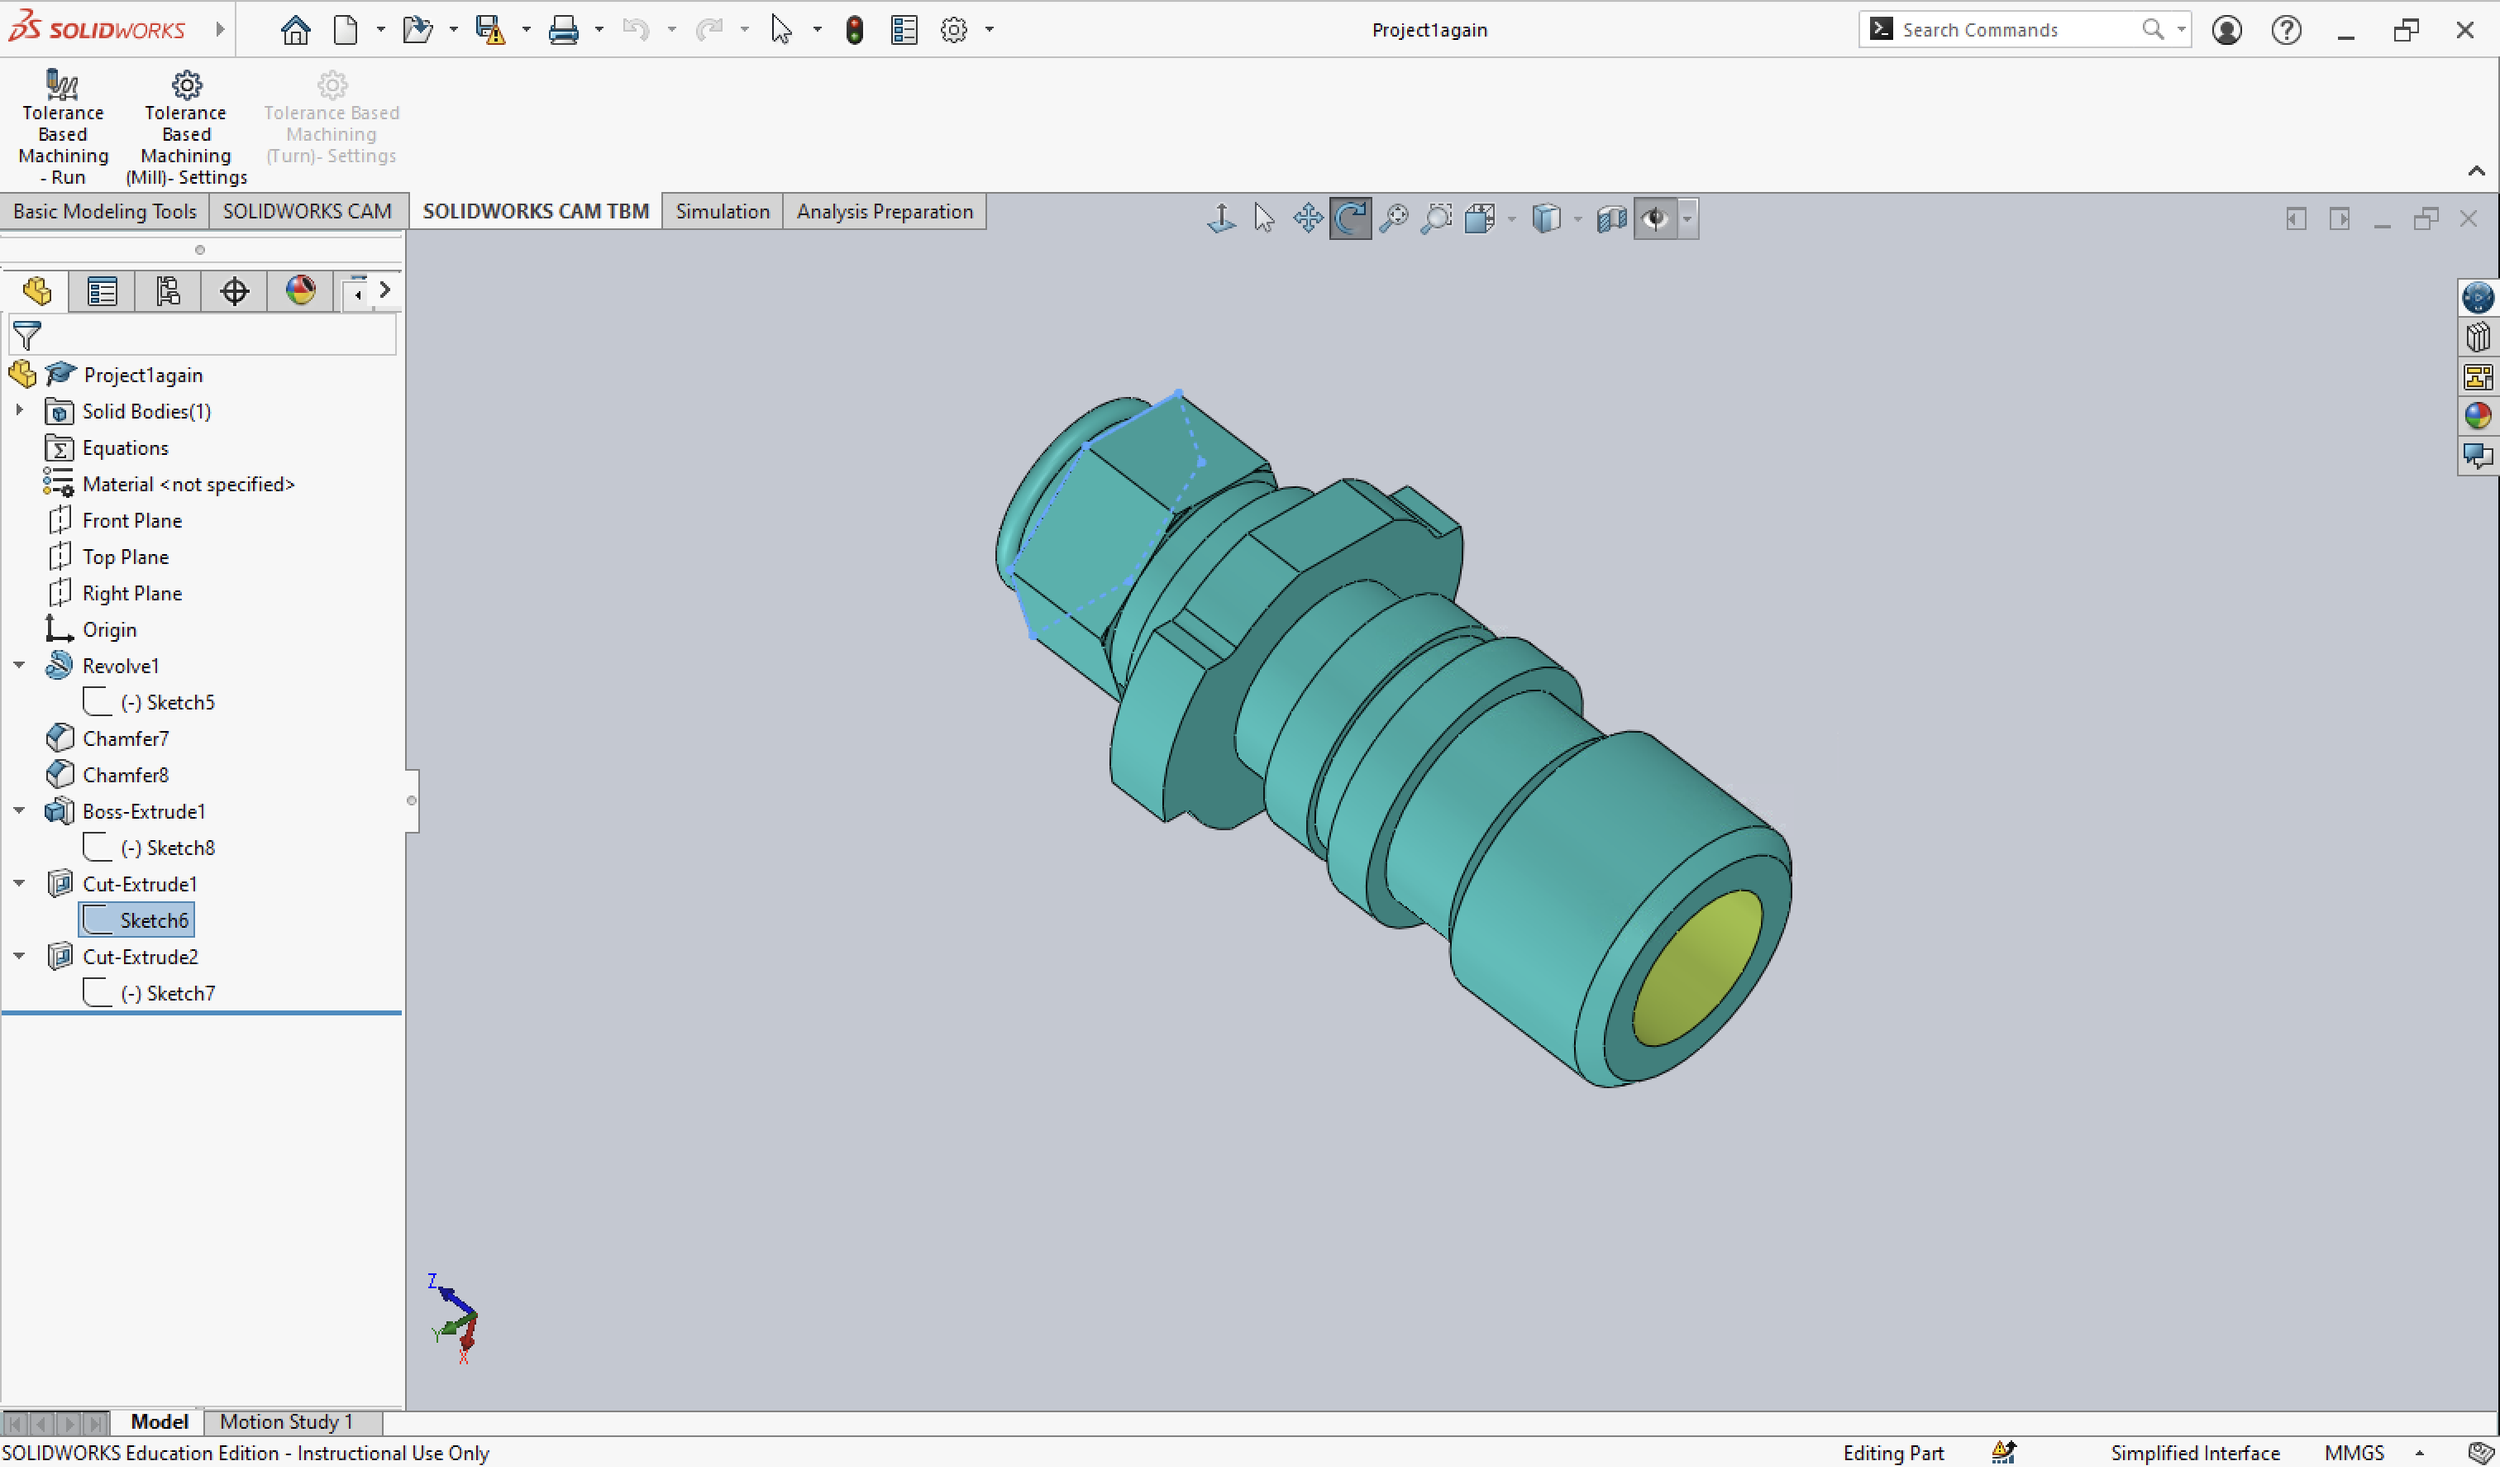Select Sketch7 in the feature tree
Viewport: 2500px width, 1467px height.
180,993
